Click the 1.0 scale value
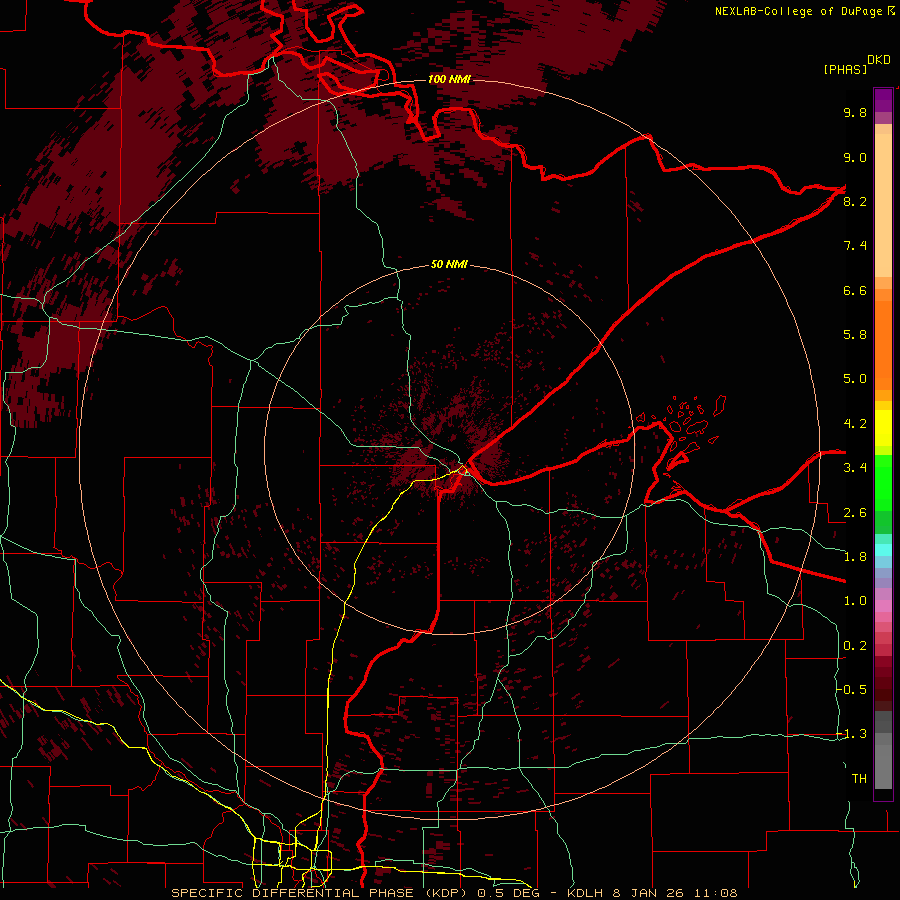900x900 pixels. click(x=855, y=601)
